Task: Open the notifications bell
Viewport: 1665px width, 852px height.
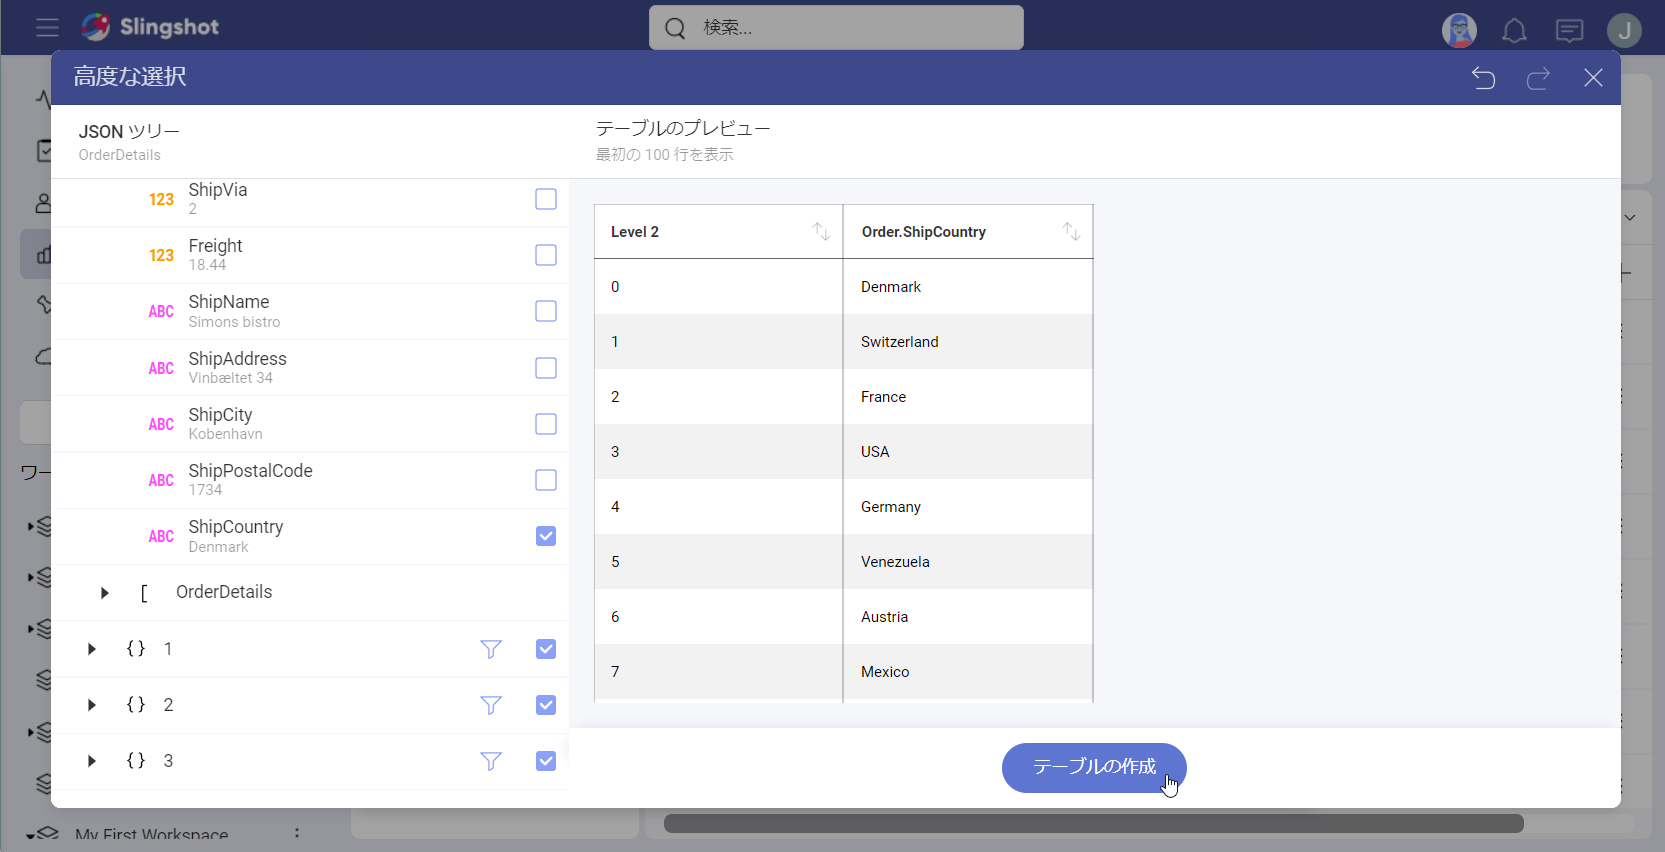Action: click(1514, 31)
